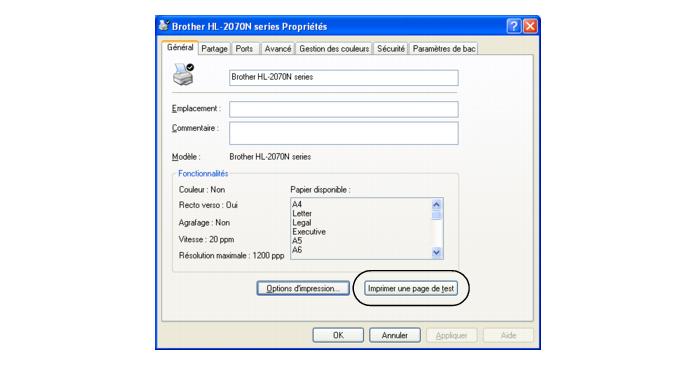The height and width of the screenshot is (365, 696).
Task: Click the Fonctionnalités group heading
Action: coord(203,174)
